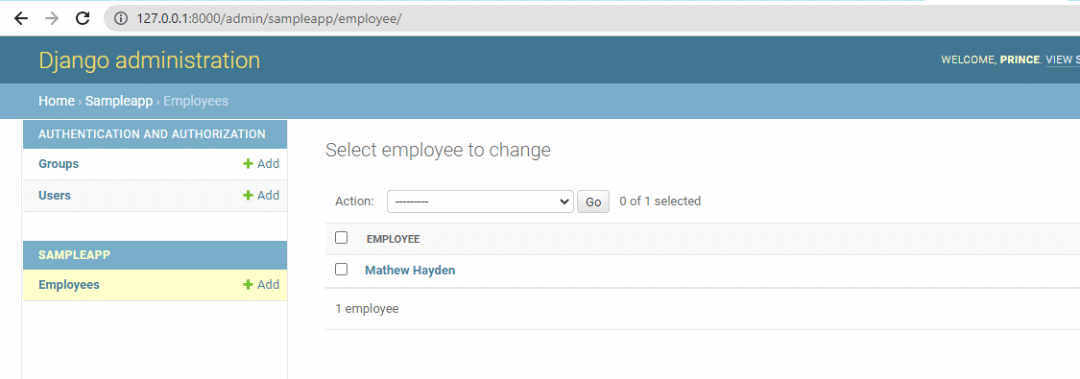The height and width of the screenshot is (379, 1080).
Task: View site information icon in address bar
Action: (121, 19)
